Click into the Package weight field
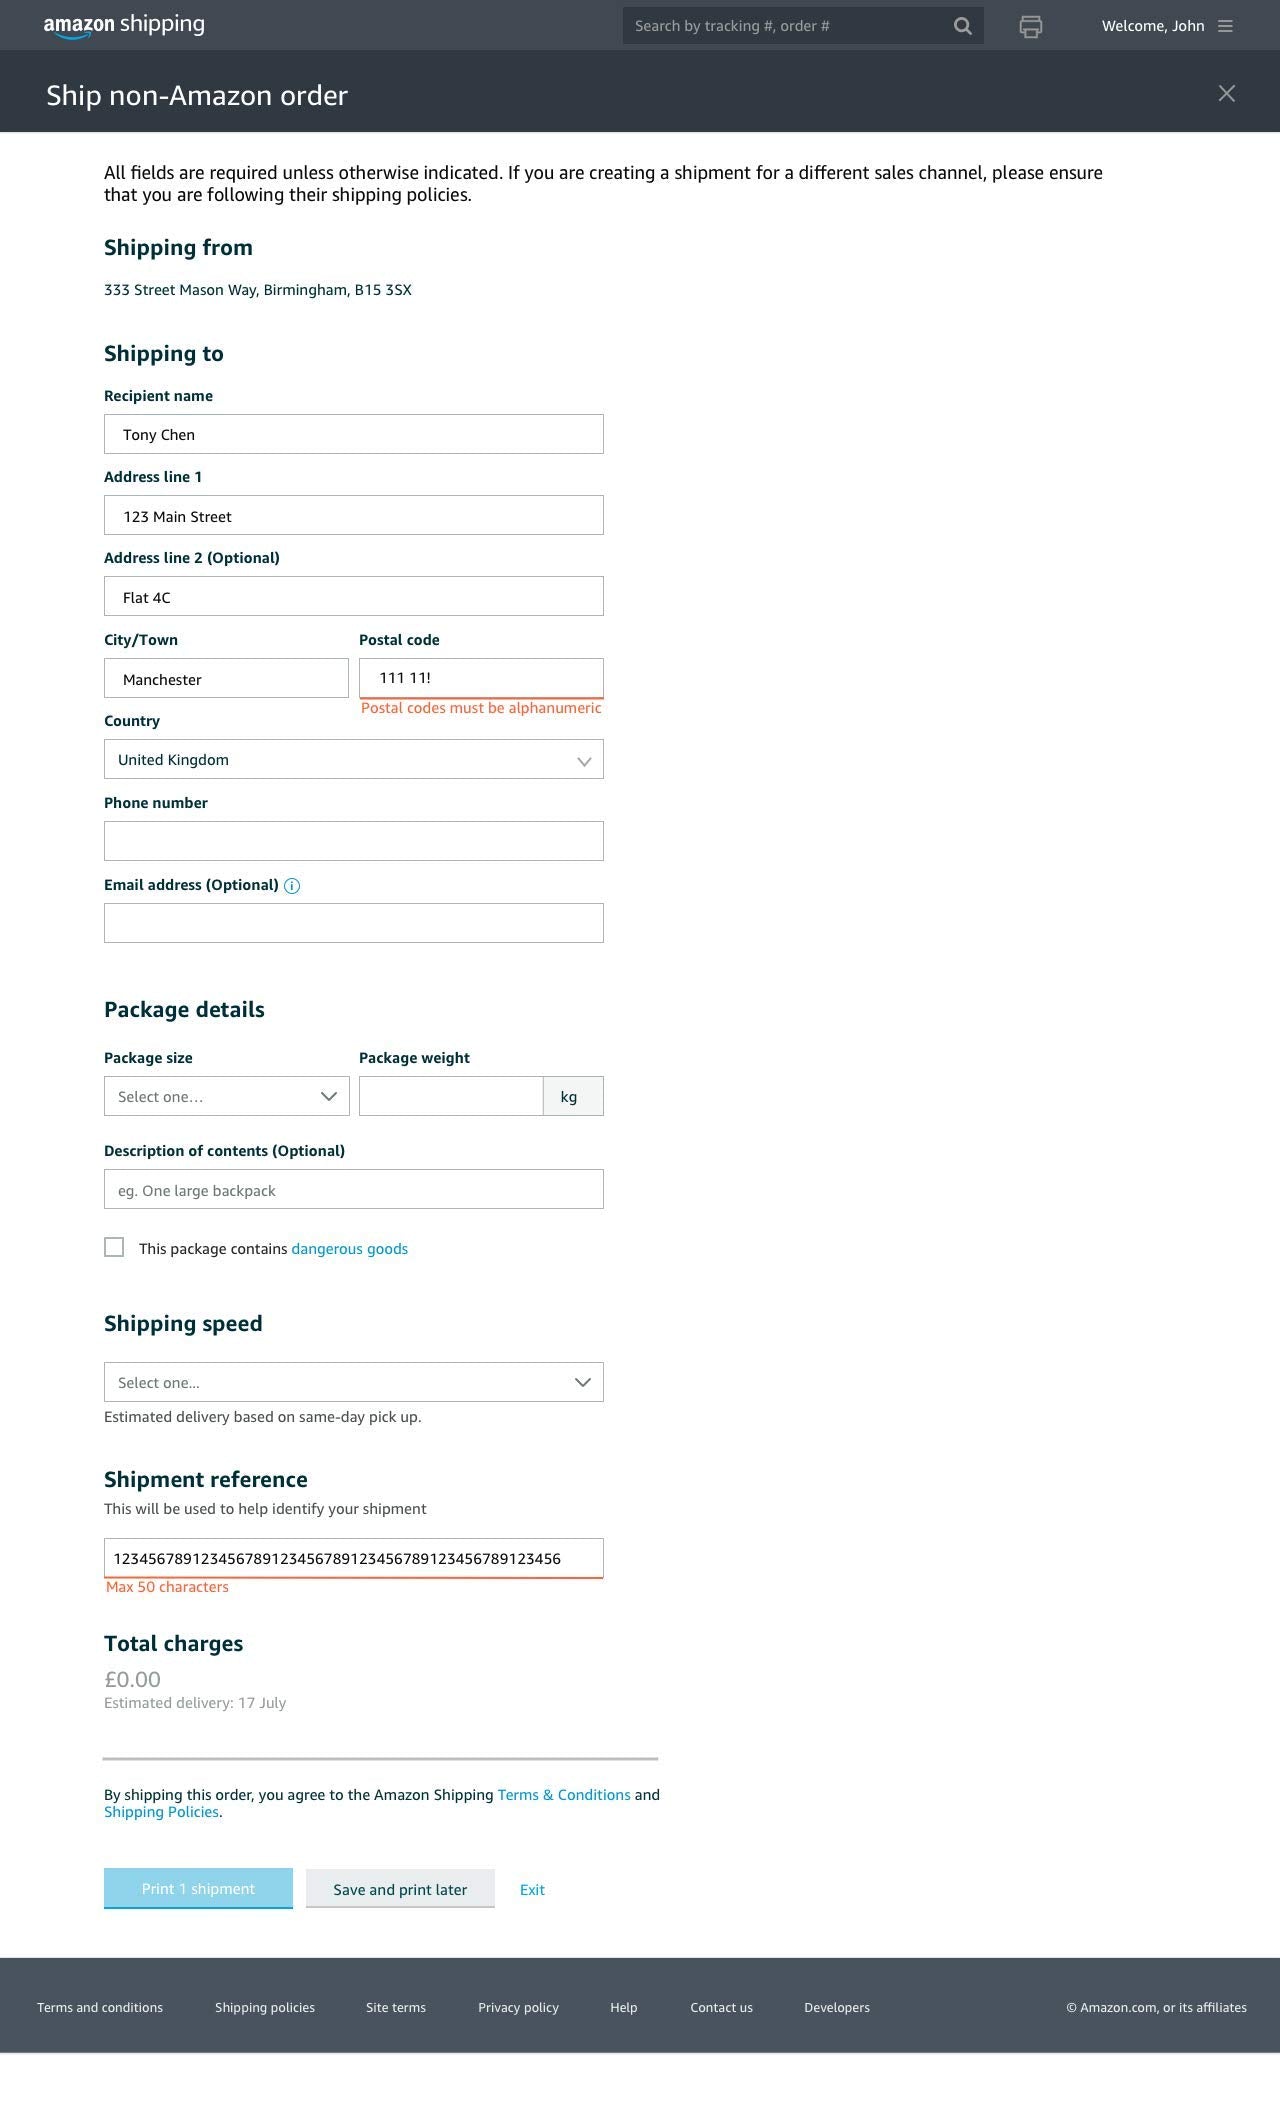The image size is (1280, 2114). [451, 1096]
